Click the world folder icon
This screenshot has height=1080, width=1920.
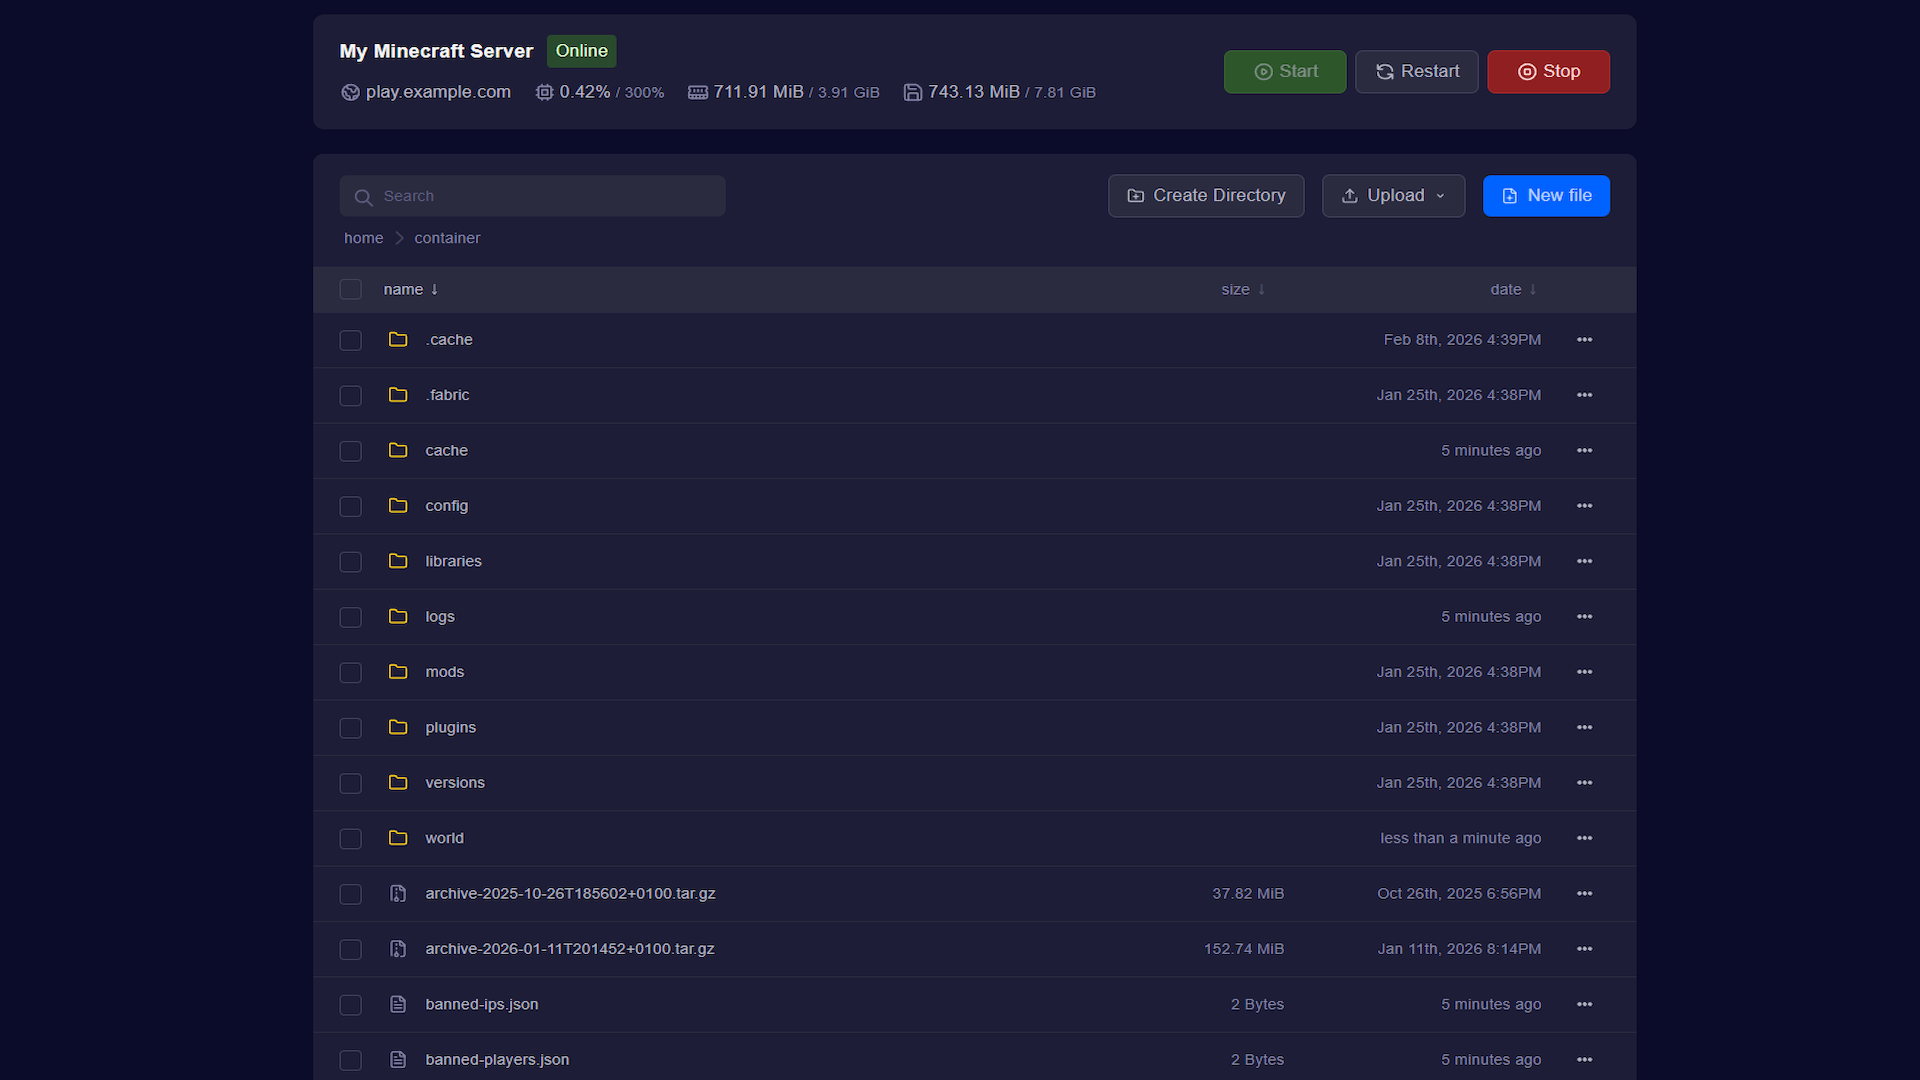coord(398,838)
